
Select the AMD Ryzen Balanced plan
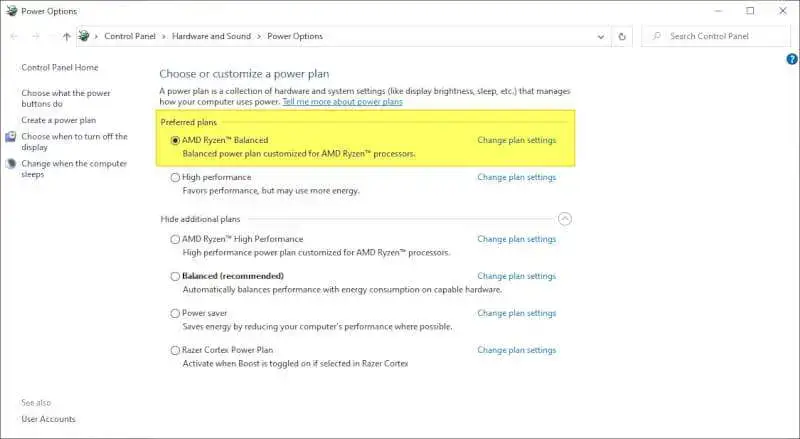[x=175, y=140]
